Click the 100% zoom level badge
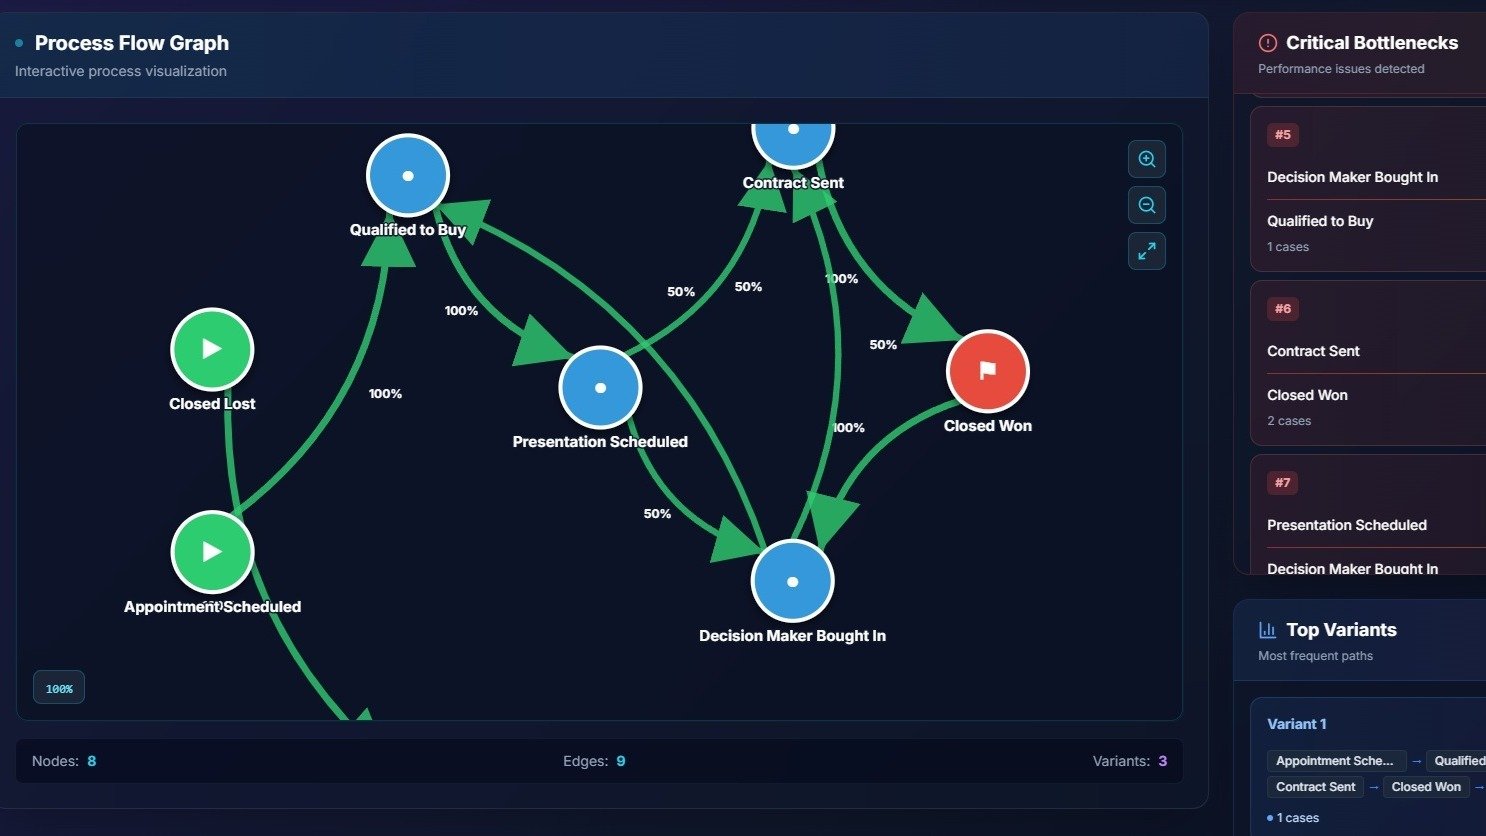 pyautogui.click(x=59, y=688)
